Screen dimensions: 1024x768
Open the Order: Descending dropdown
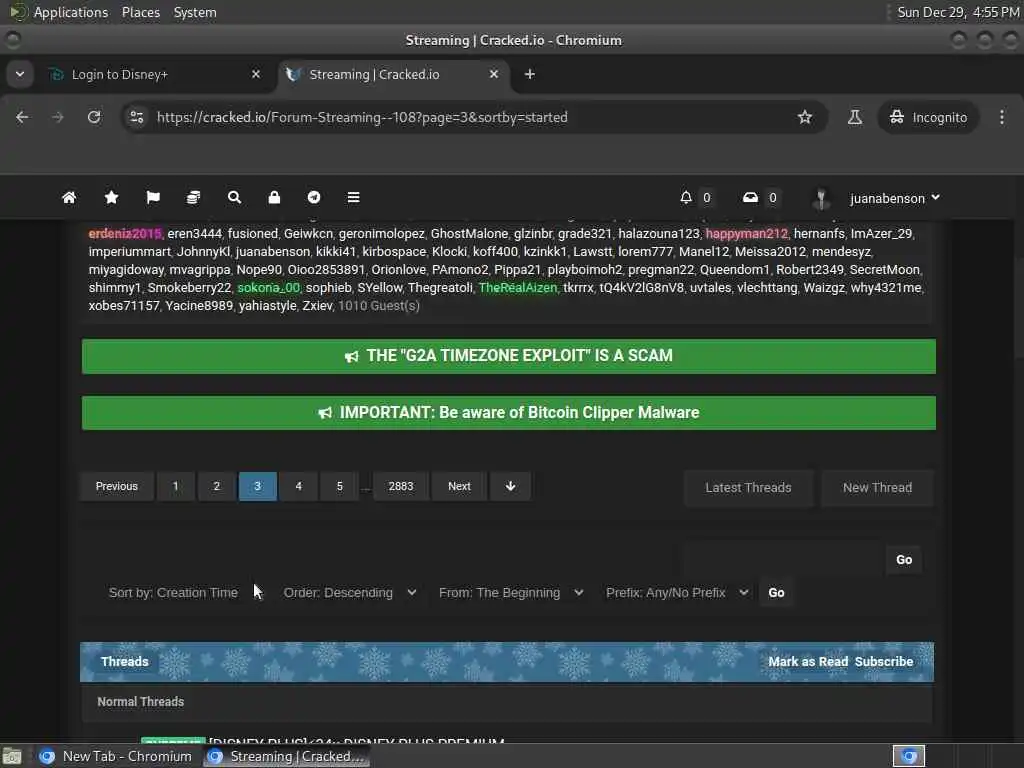coord(349,592)
